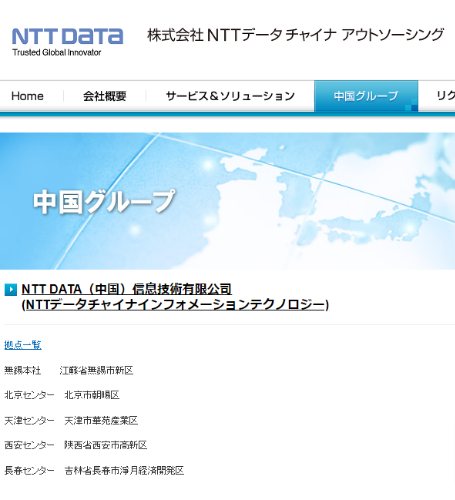Select the address 陝西省西安市高新区
455x500 pixels.
coord(106,445)
